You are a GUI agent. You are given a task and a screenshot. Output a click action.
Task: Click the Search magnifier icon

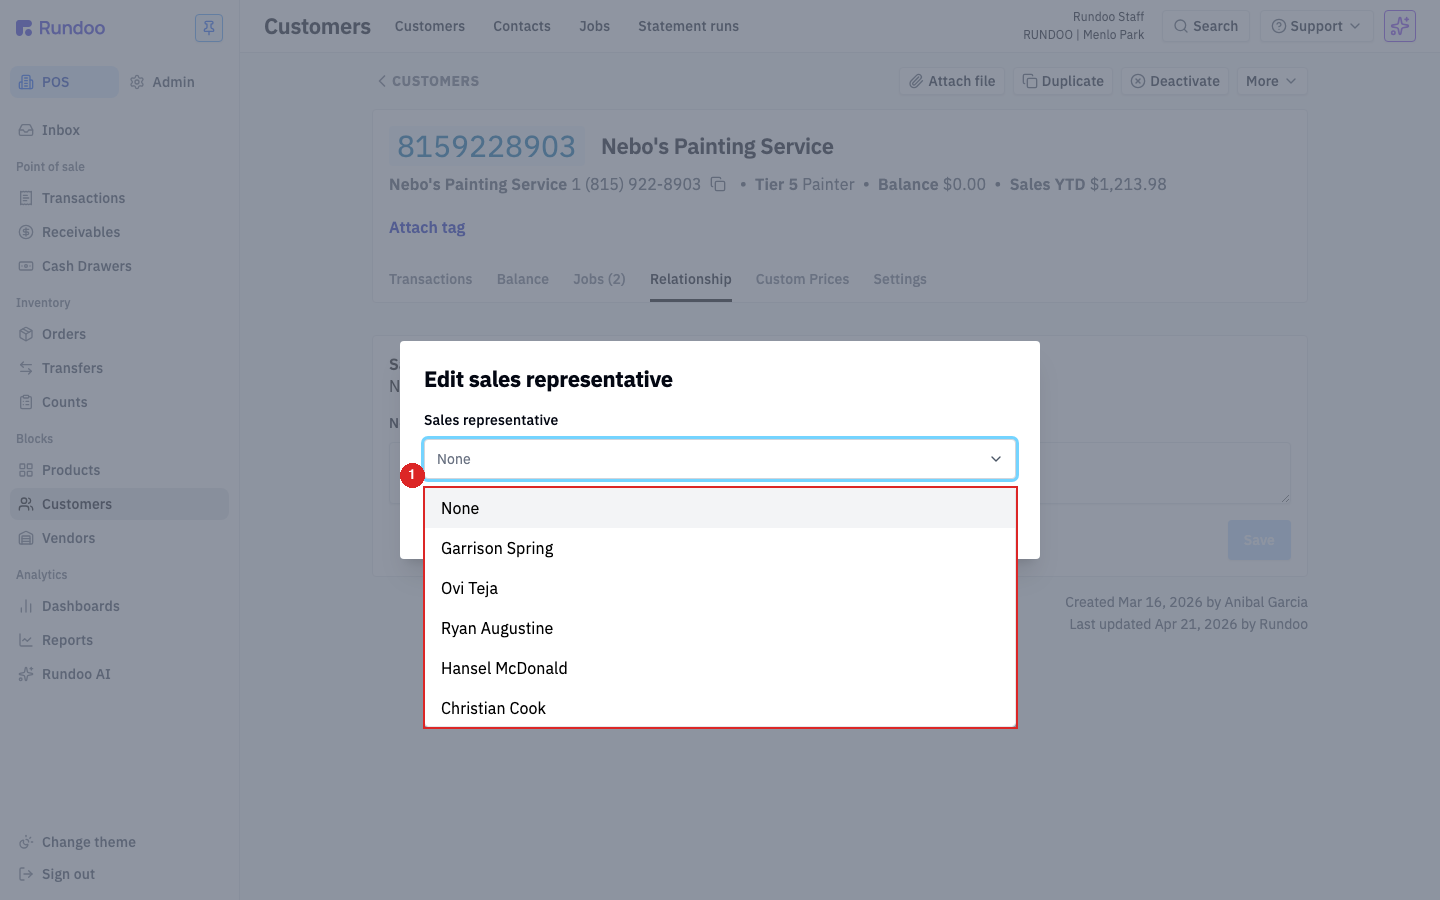click(1181, 26)
